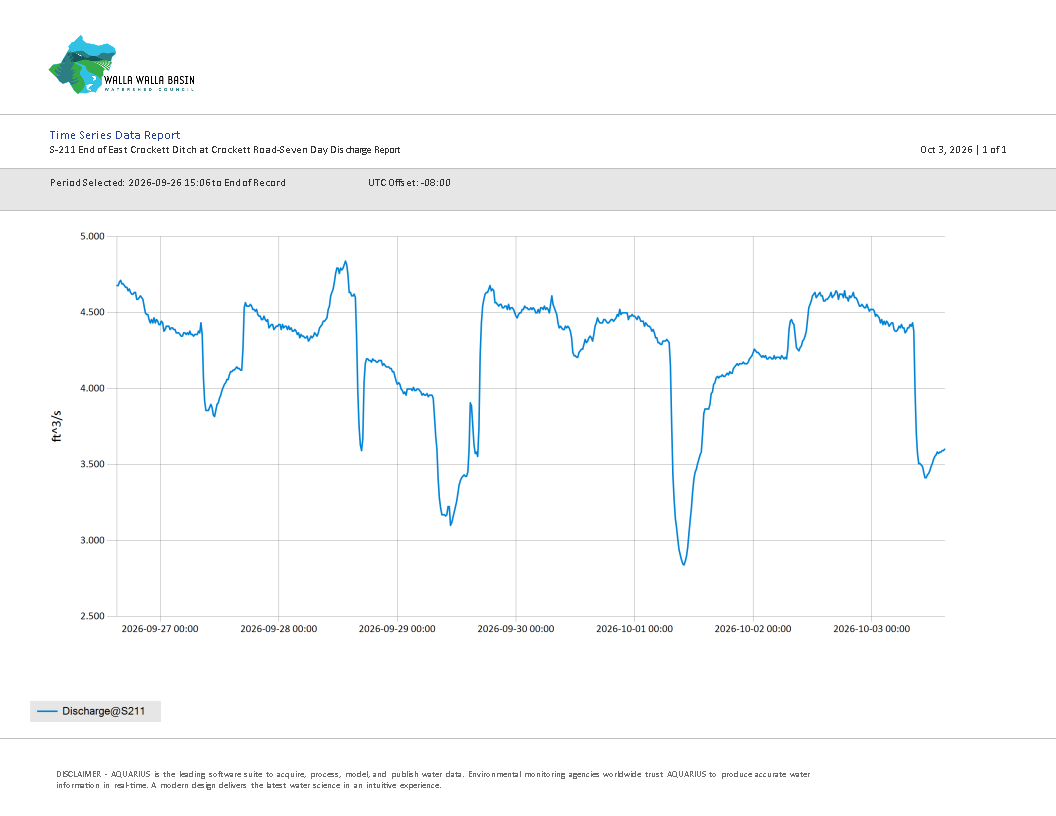Click the blue line swatch in the legend
The width and height of the screenshot is (1056, 816).
[47, 712]
